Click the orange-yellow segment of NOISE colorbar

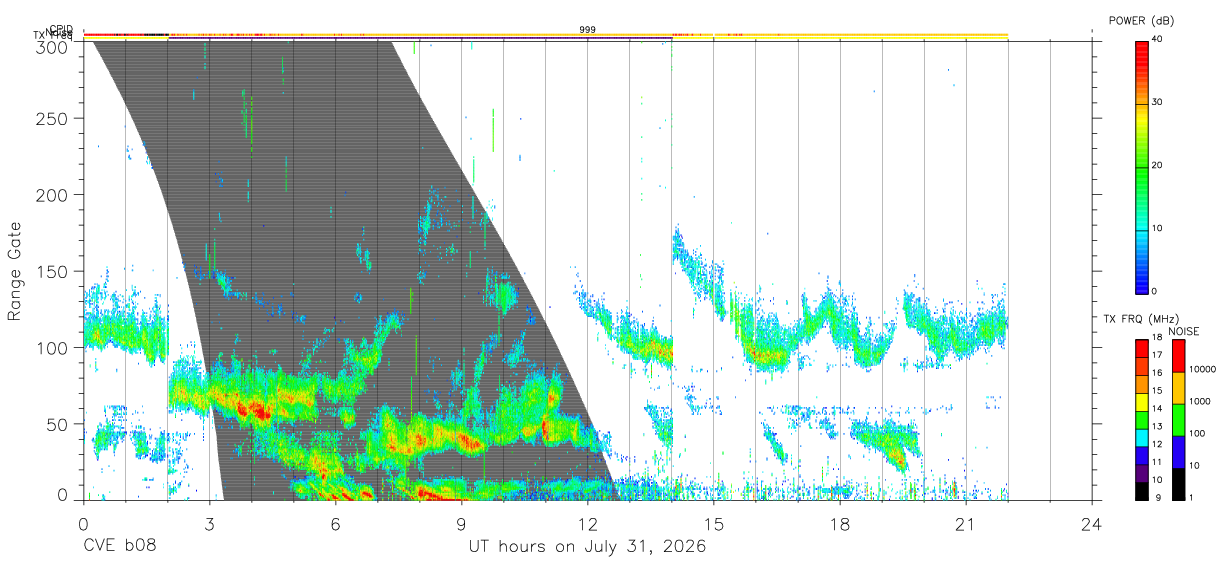(x=1178, y=388)
